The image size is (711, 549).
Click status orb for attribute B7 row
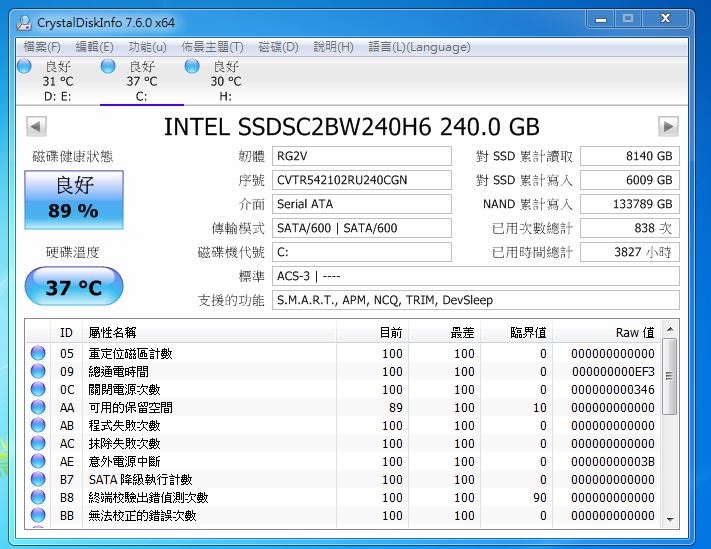38,479
